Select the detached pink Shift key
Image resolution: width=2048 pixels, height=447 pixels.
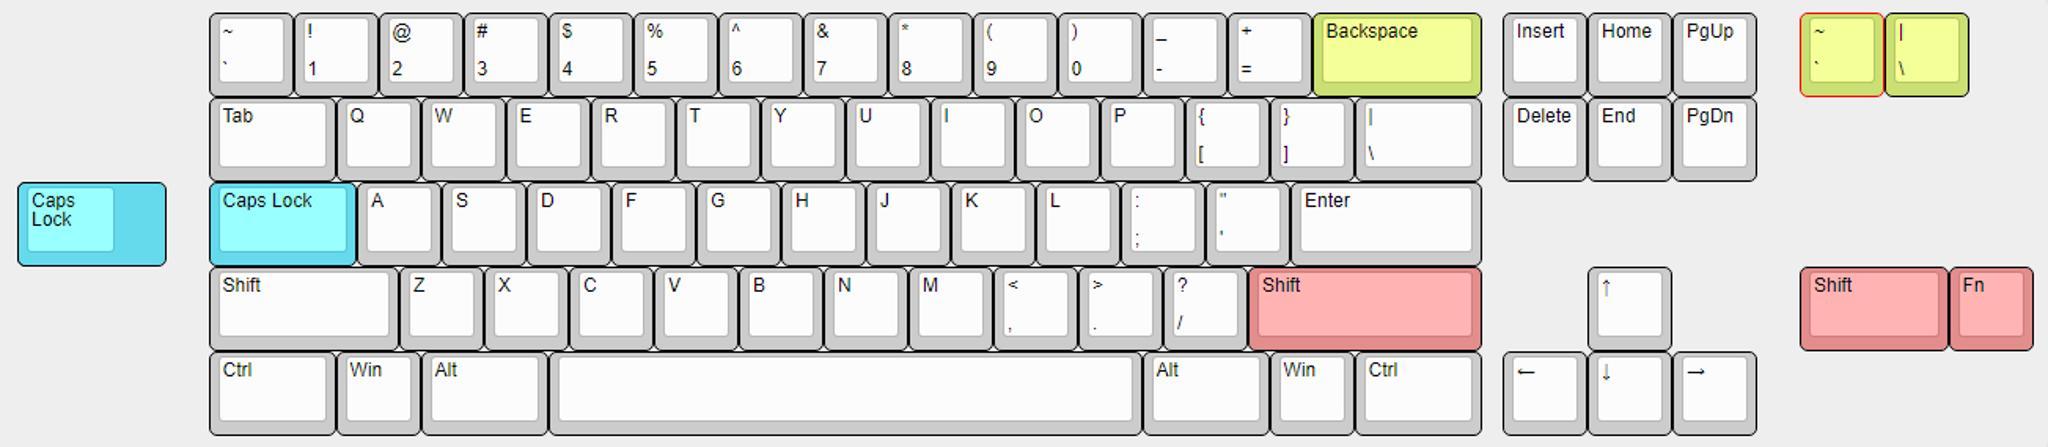click(1874, 308)
